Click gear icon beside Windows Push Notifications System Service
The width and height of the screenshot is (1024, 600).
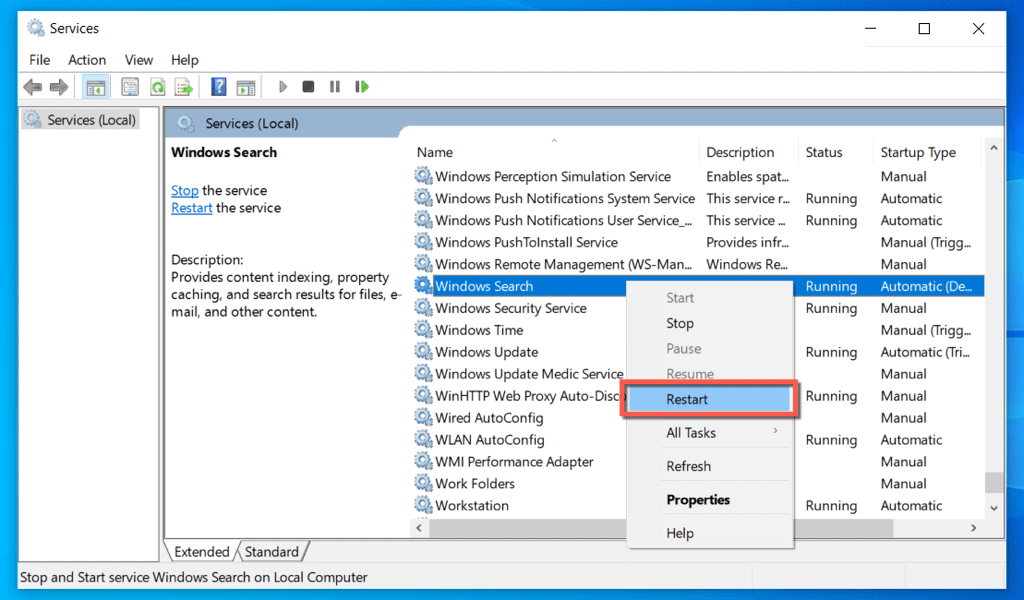click(x=423, y=198)
